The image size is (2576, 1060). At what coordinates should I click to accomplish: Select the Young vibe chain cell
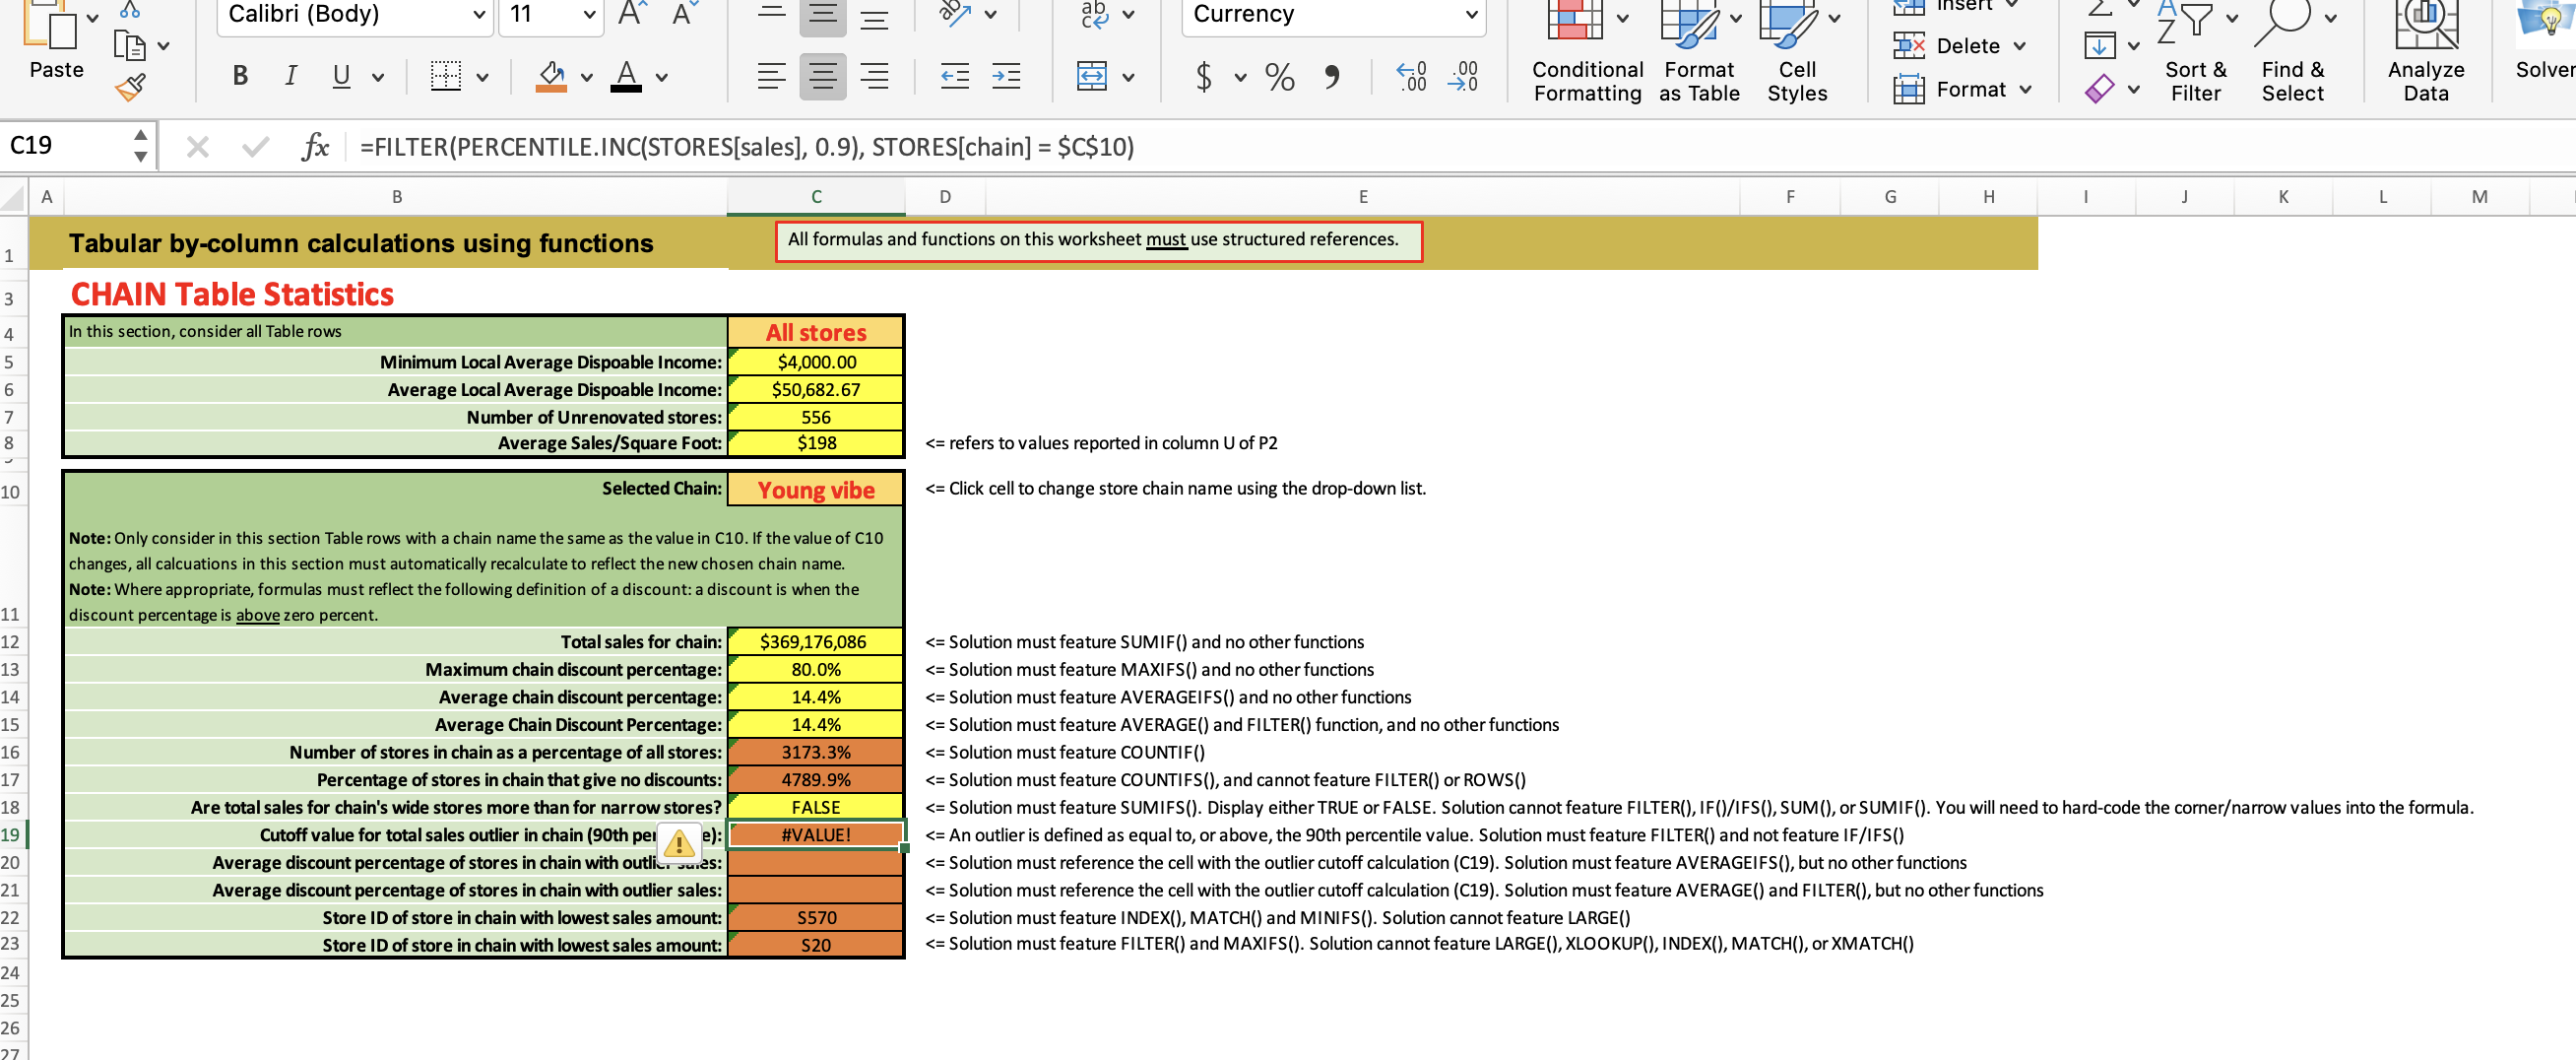(x=816, y=490)
